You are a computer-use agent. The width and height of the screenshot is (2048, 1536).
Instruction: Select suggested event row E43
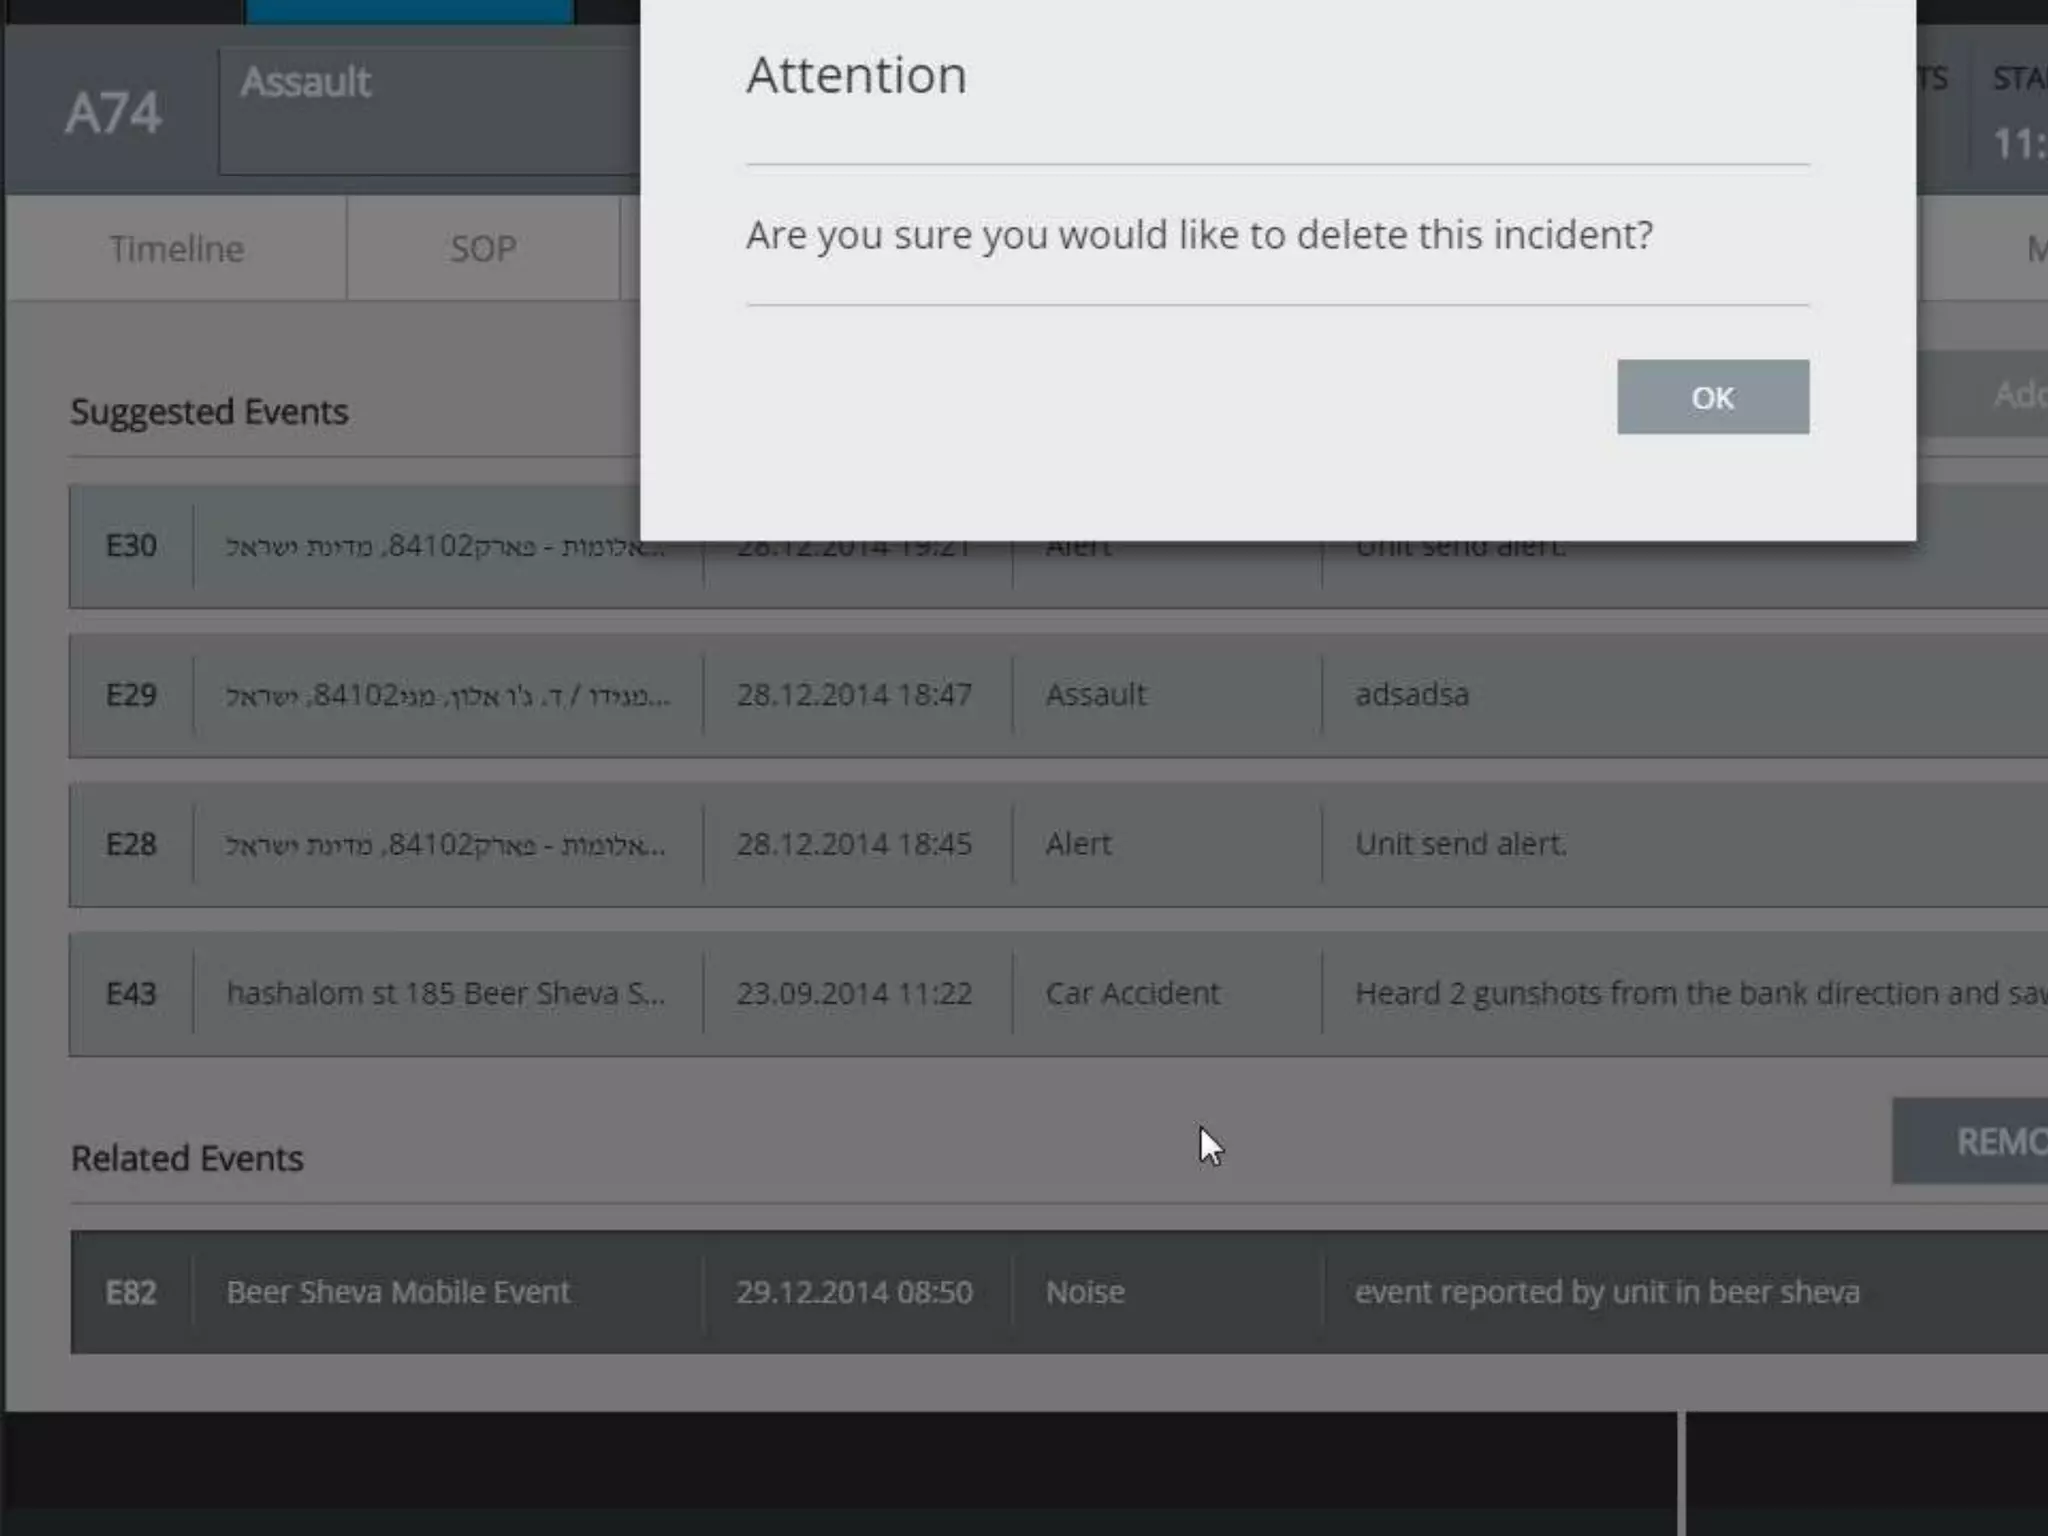[x=131, y=994]
